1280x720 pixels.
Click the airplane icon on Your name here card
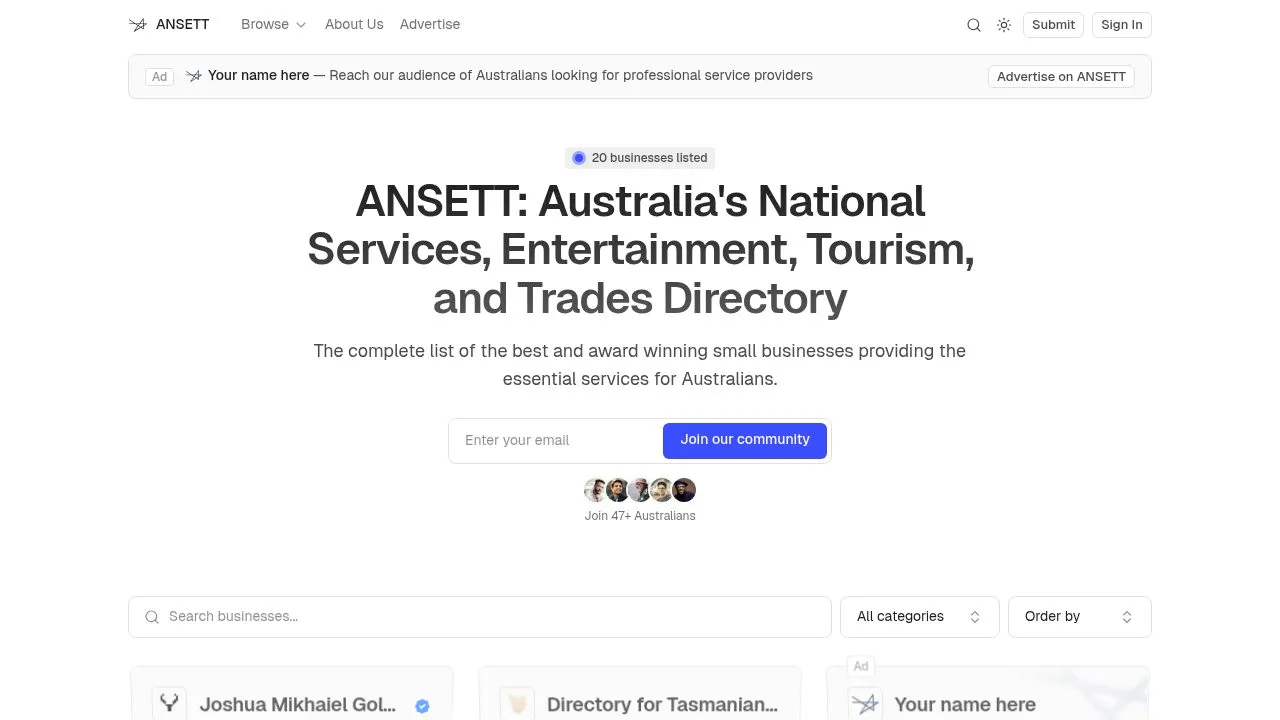(x=864, y=703)
